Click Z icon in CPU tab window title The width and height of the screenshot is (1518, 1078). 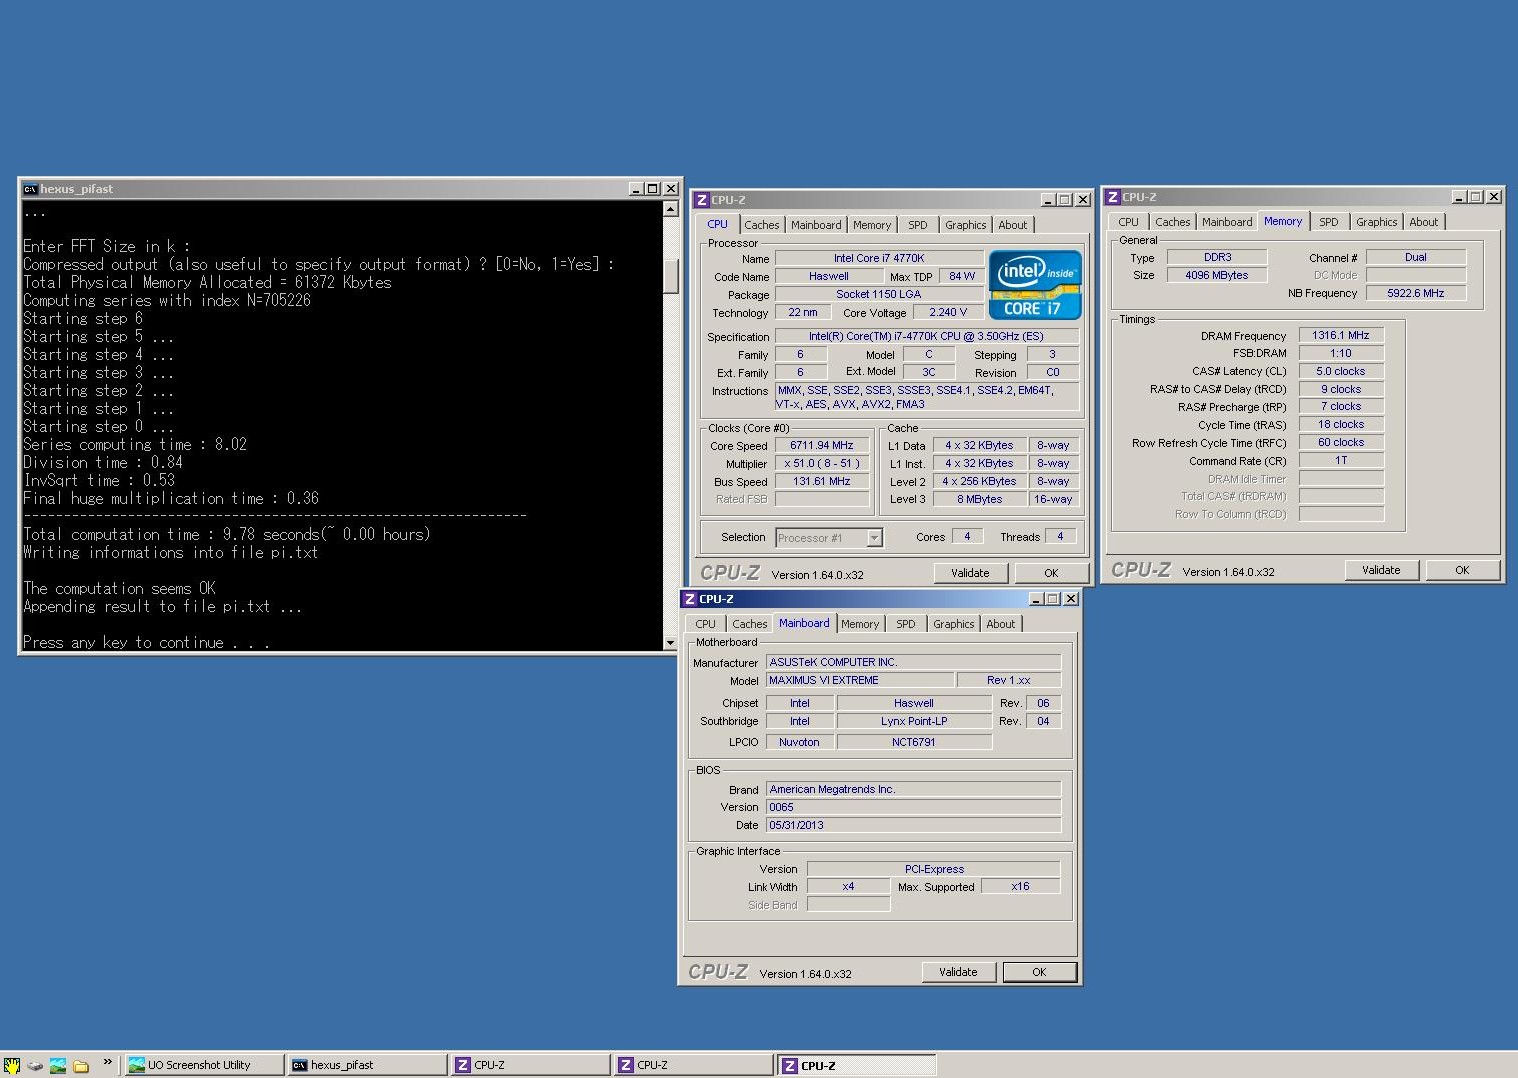(x=702, y=200)
